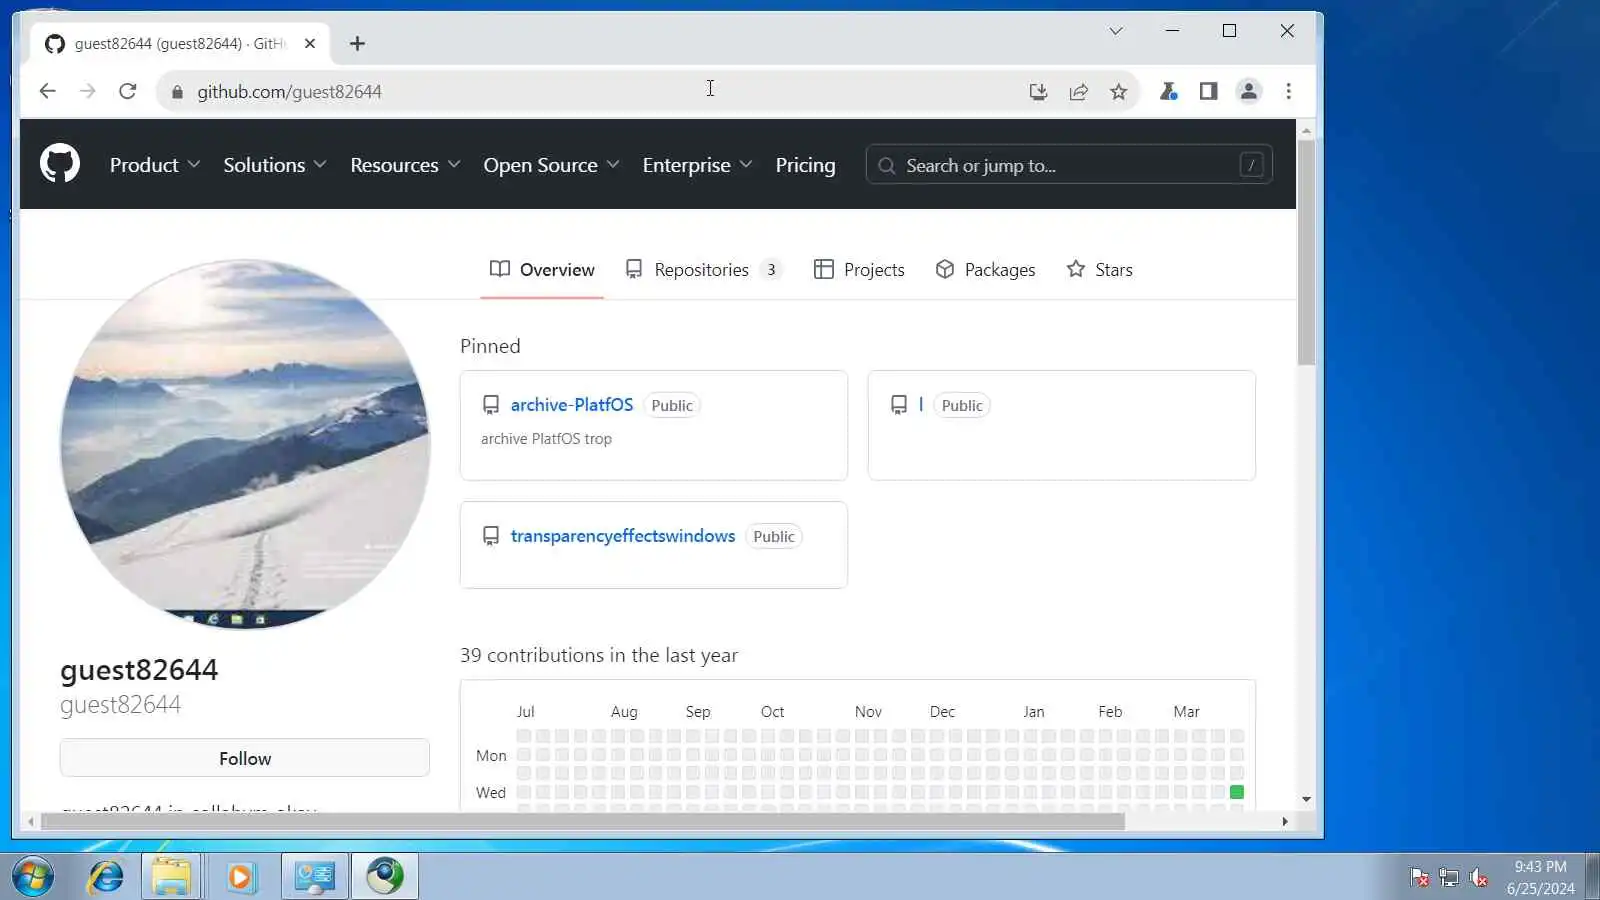1600x900 pixels.
Task: Expand the Solutions dropdown menu
Action: pyautogui.click(x=275, y=165)
